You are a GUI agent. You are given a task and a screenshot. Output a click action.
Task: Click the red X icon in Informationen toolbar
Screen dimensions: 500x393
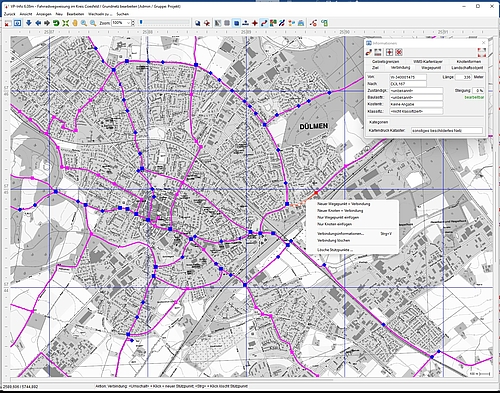click(399, 52)
